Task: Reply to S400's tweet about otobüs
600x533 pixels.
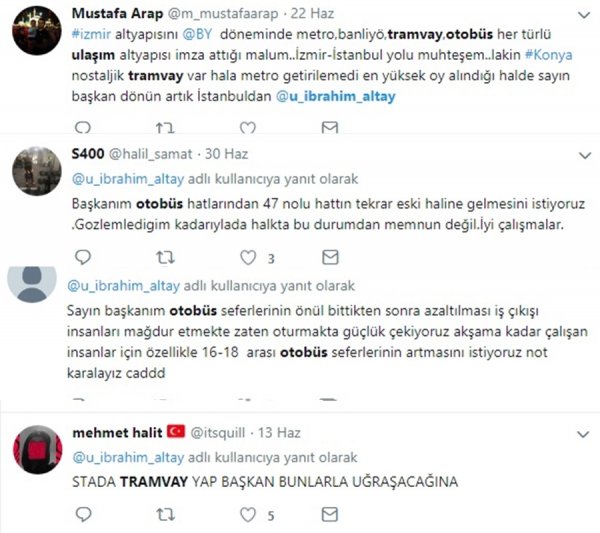Action: tap(83, 257)
